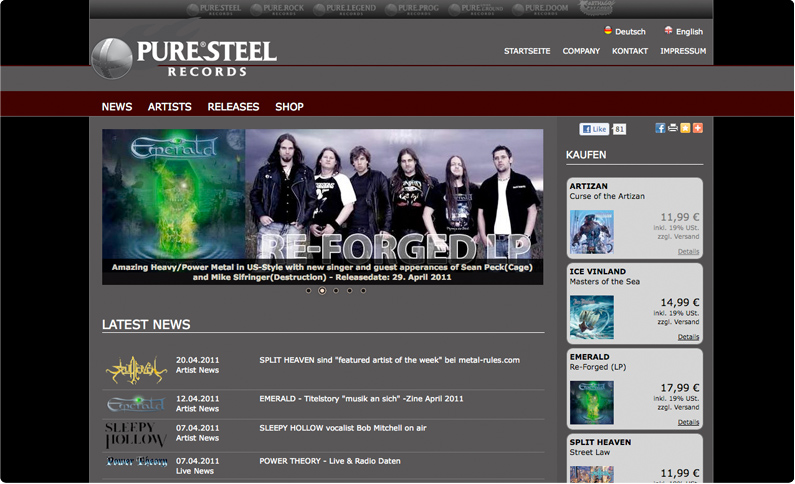
Task: Open the Shop section
Action: pos(289,107)
